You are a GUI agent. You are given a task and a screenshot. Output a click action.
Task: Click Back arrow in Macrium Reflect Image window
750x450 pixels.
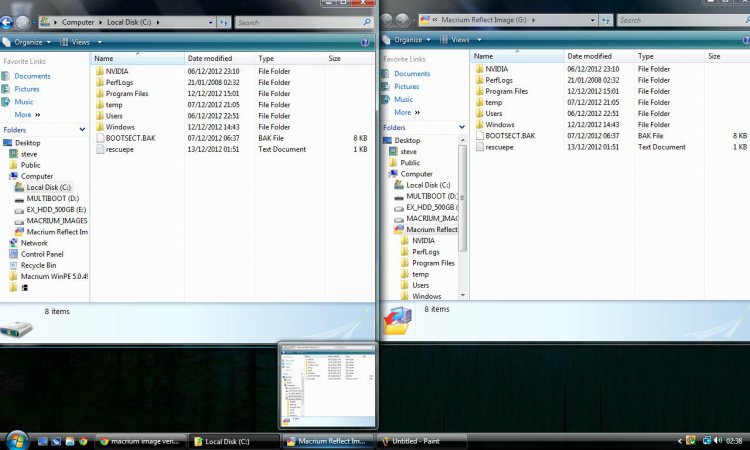[x=386, y=20]
